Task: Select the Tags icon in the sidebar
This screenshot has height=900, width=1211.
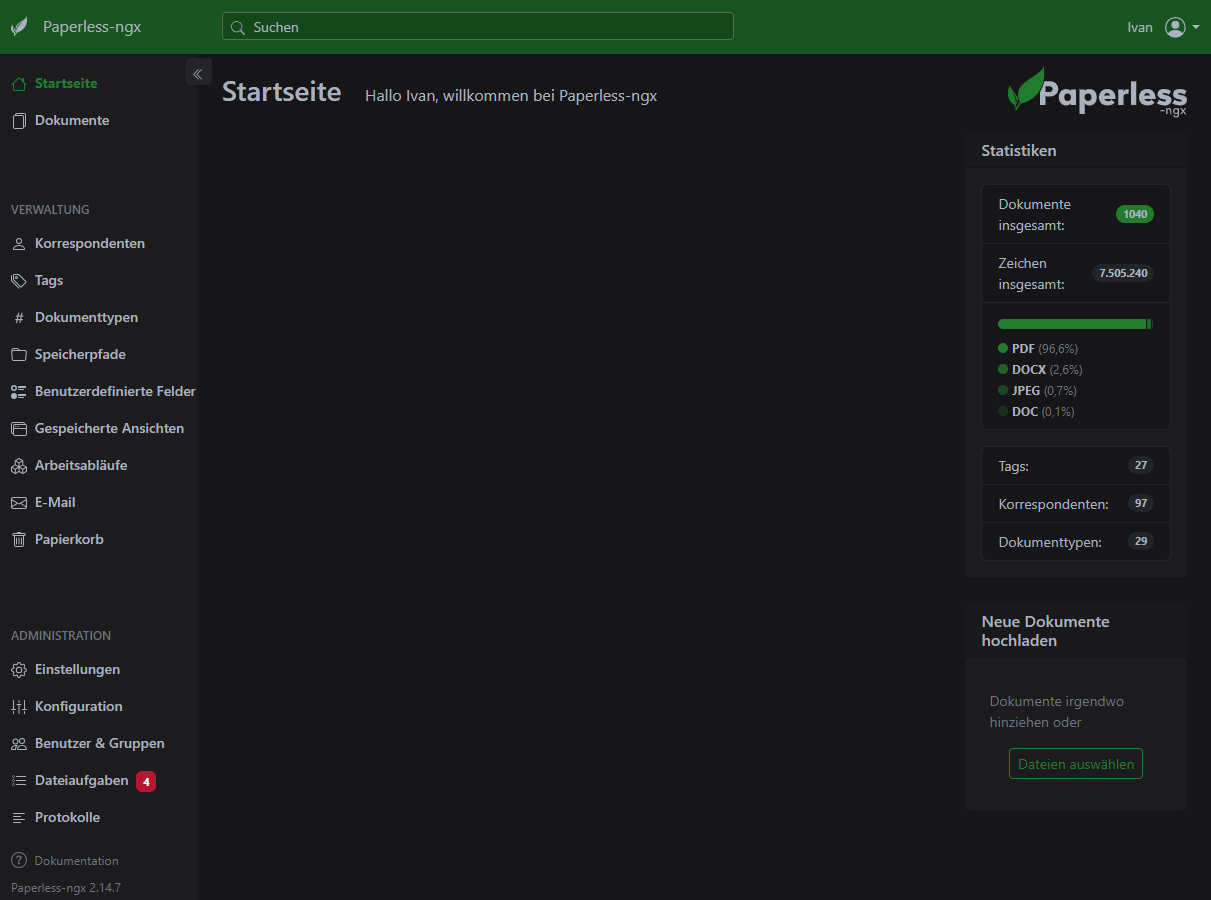Action: click(18, 280)
